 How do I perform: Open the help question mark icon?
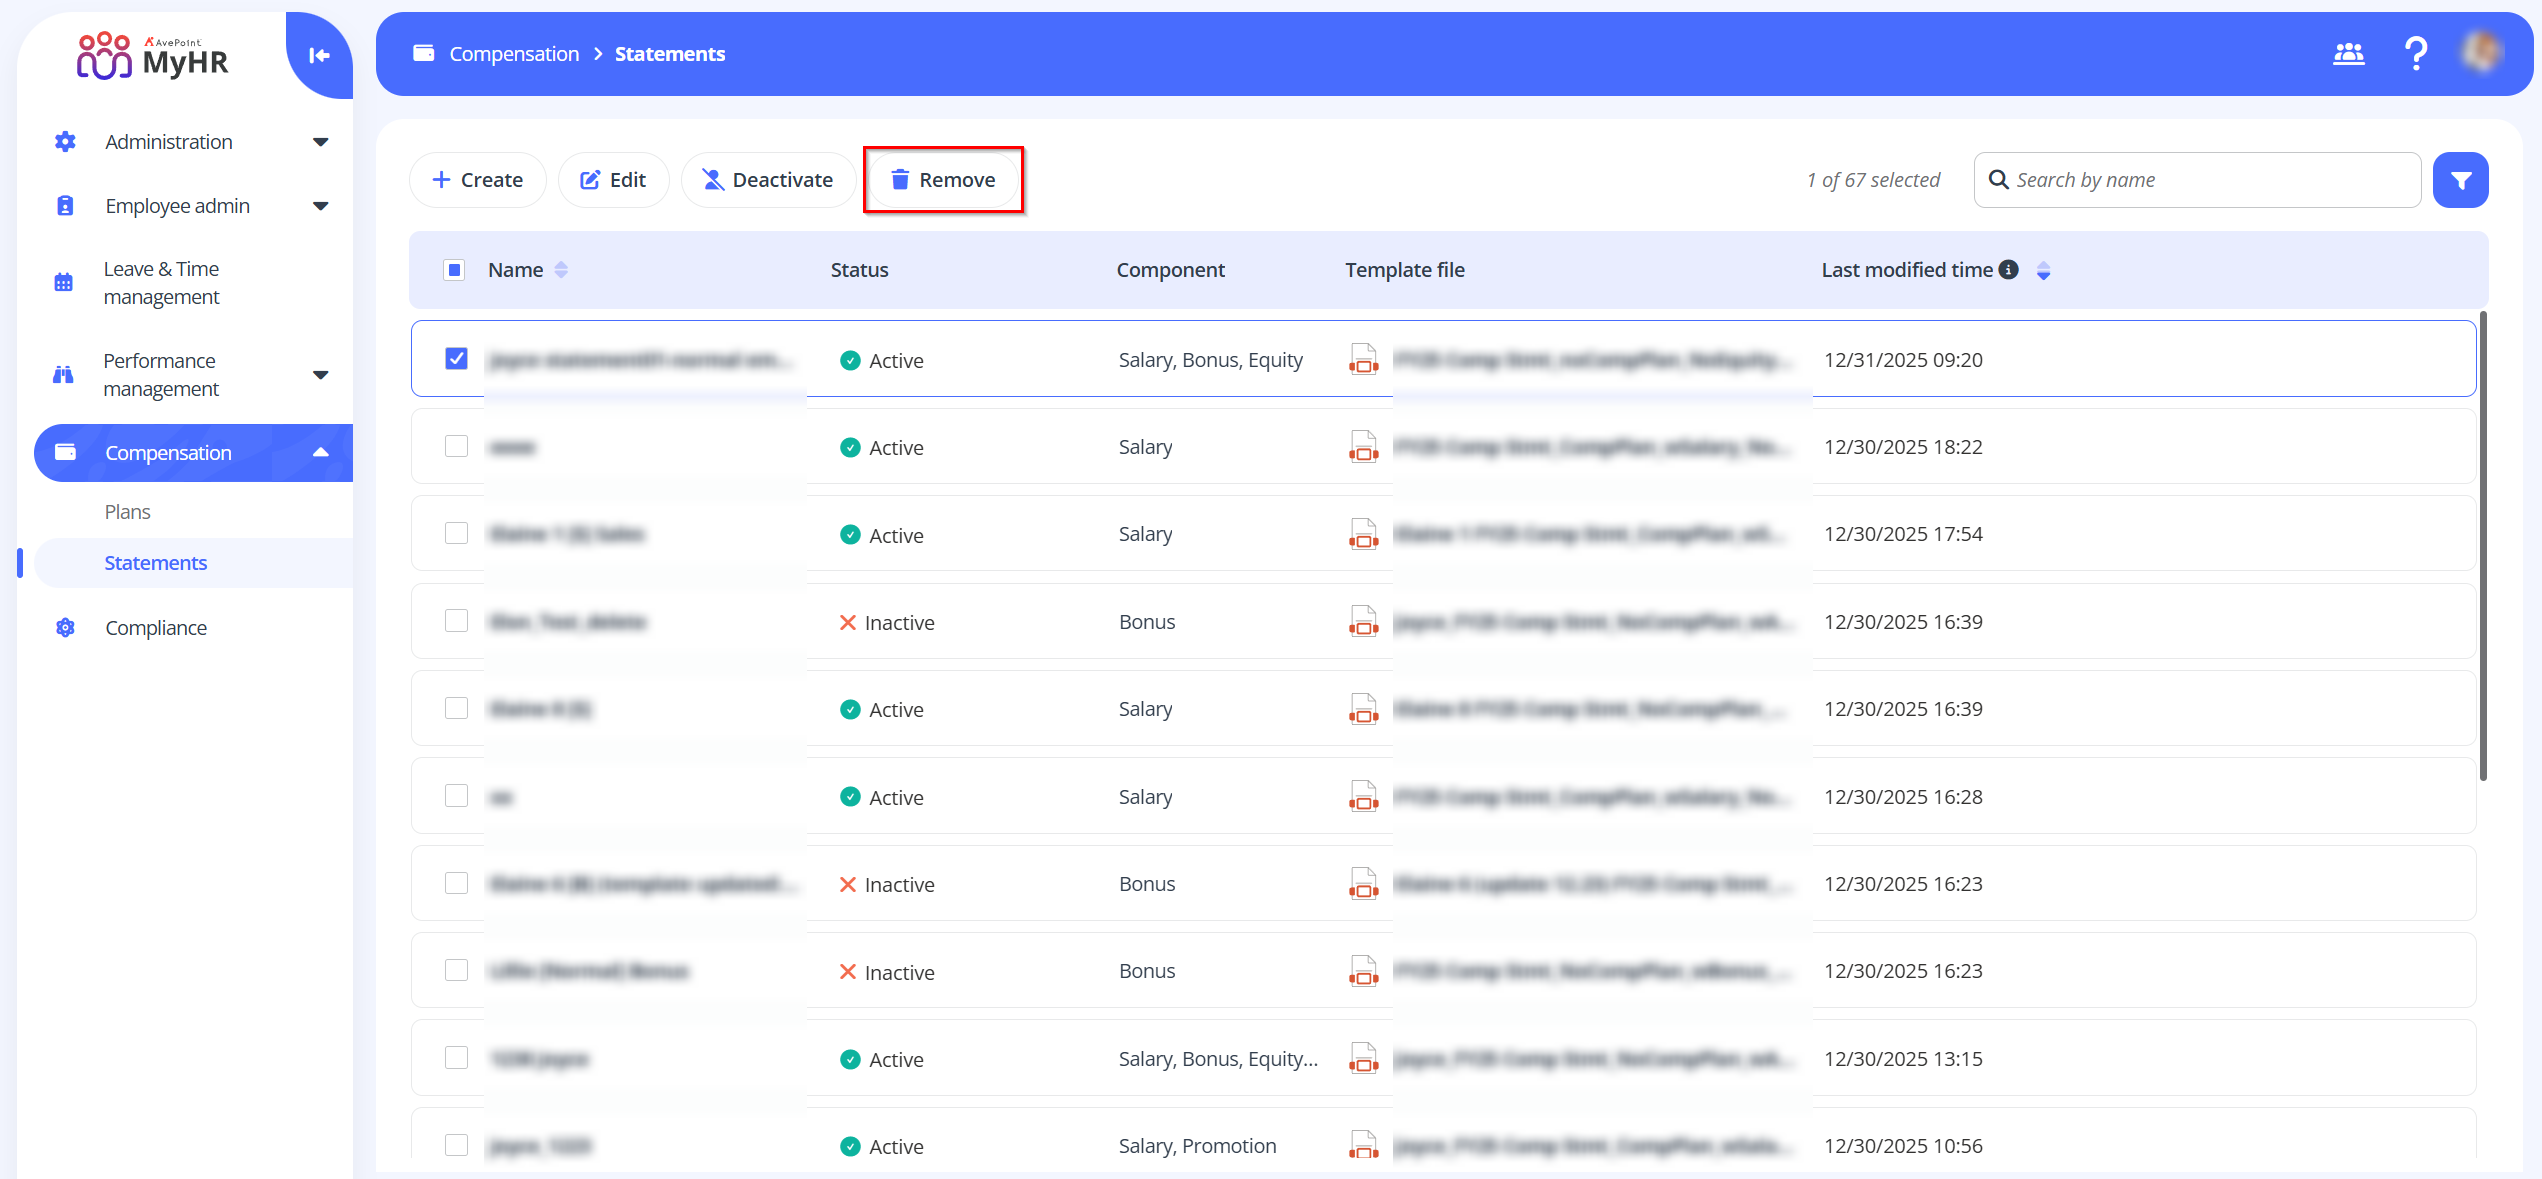[x=2416, y=53]
